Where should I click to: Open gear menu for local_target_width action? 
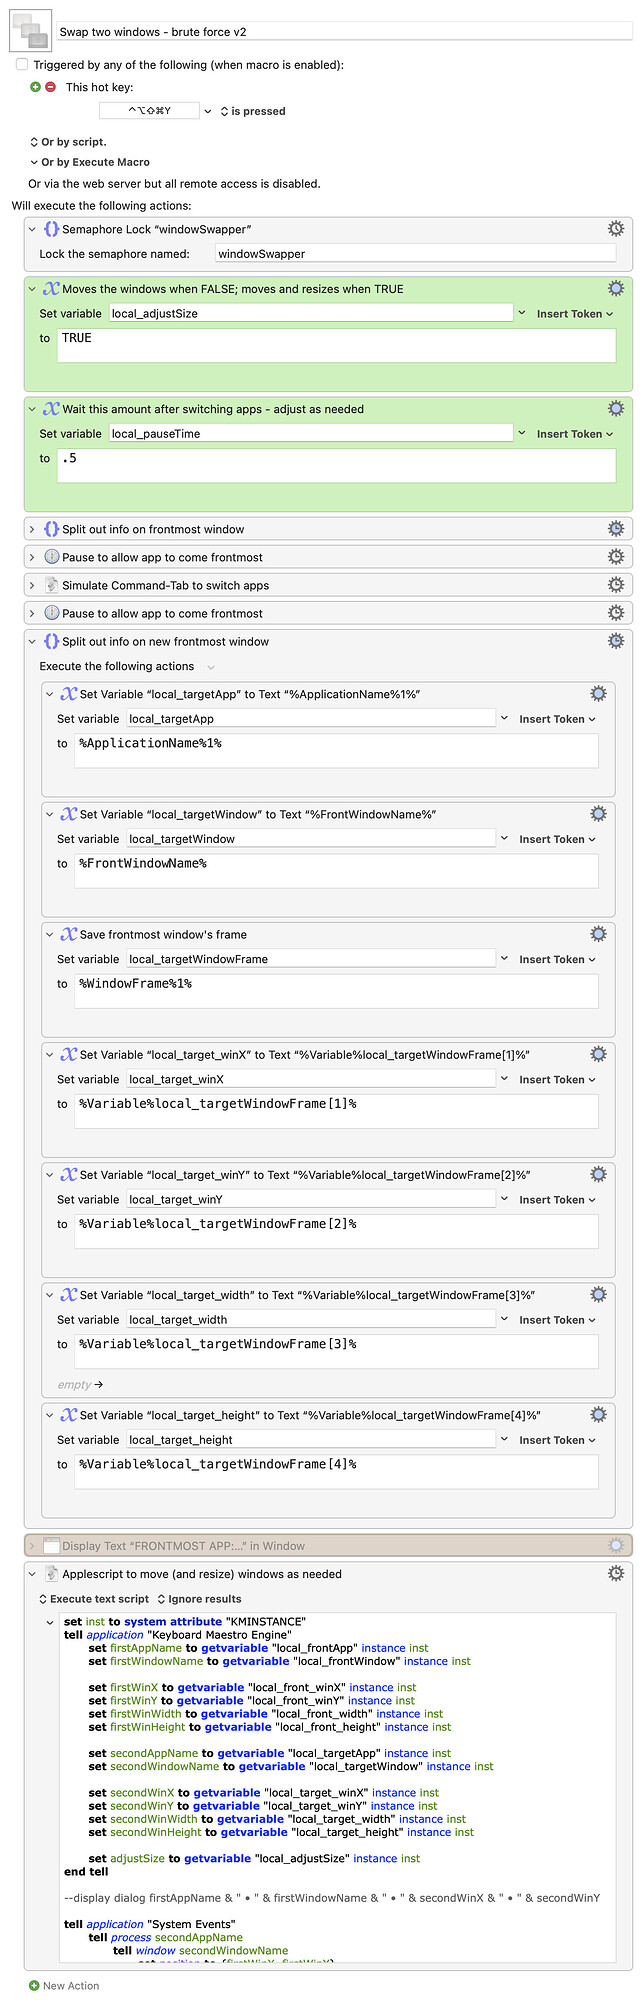point(598,1293)
